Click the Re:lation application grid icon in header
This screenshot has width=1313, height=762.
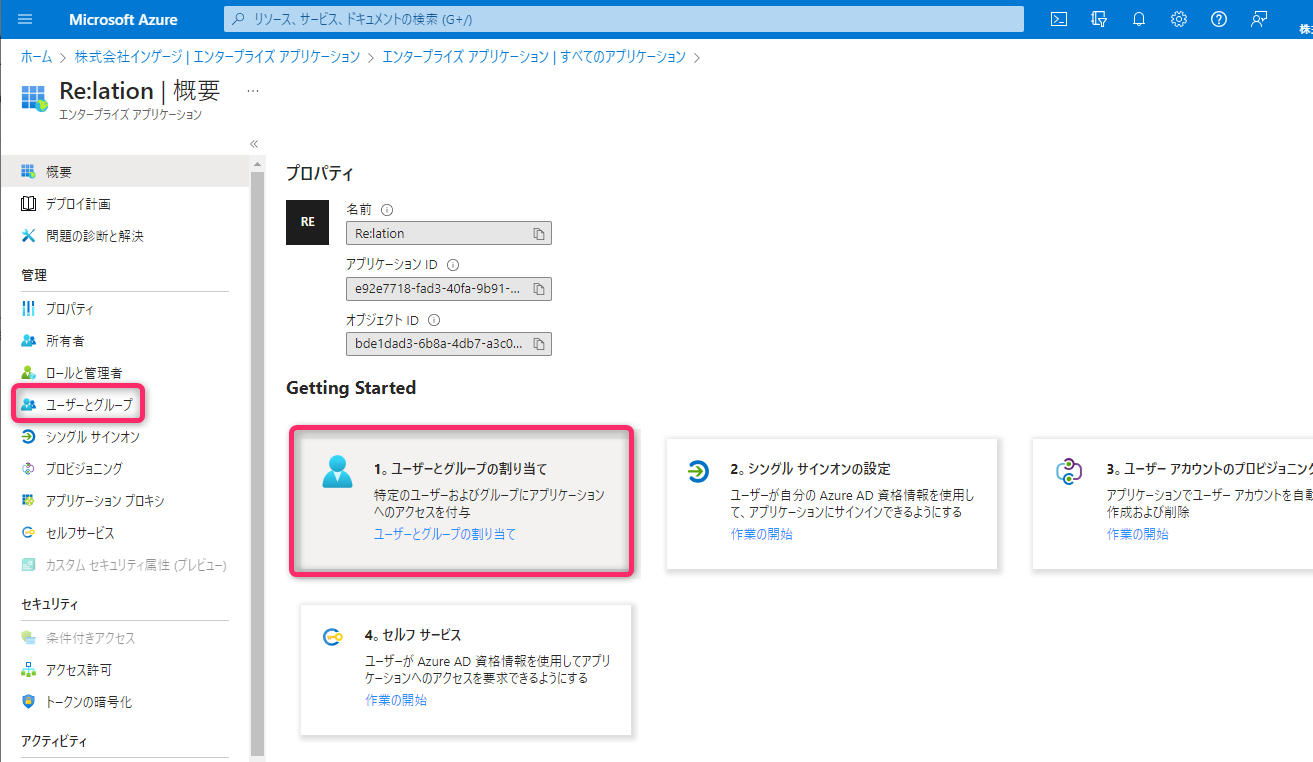pyautogui.click(x=34, y=98)
